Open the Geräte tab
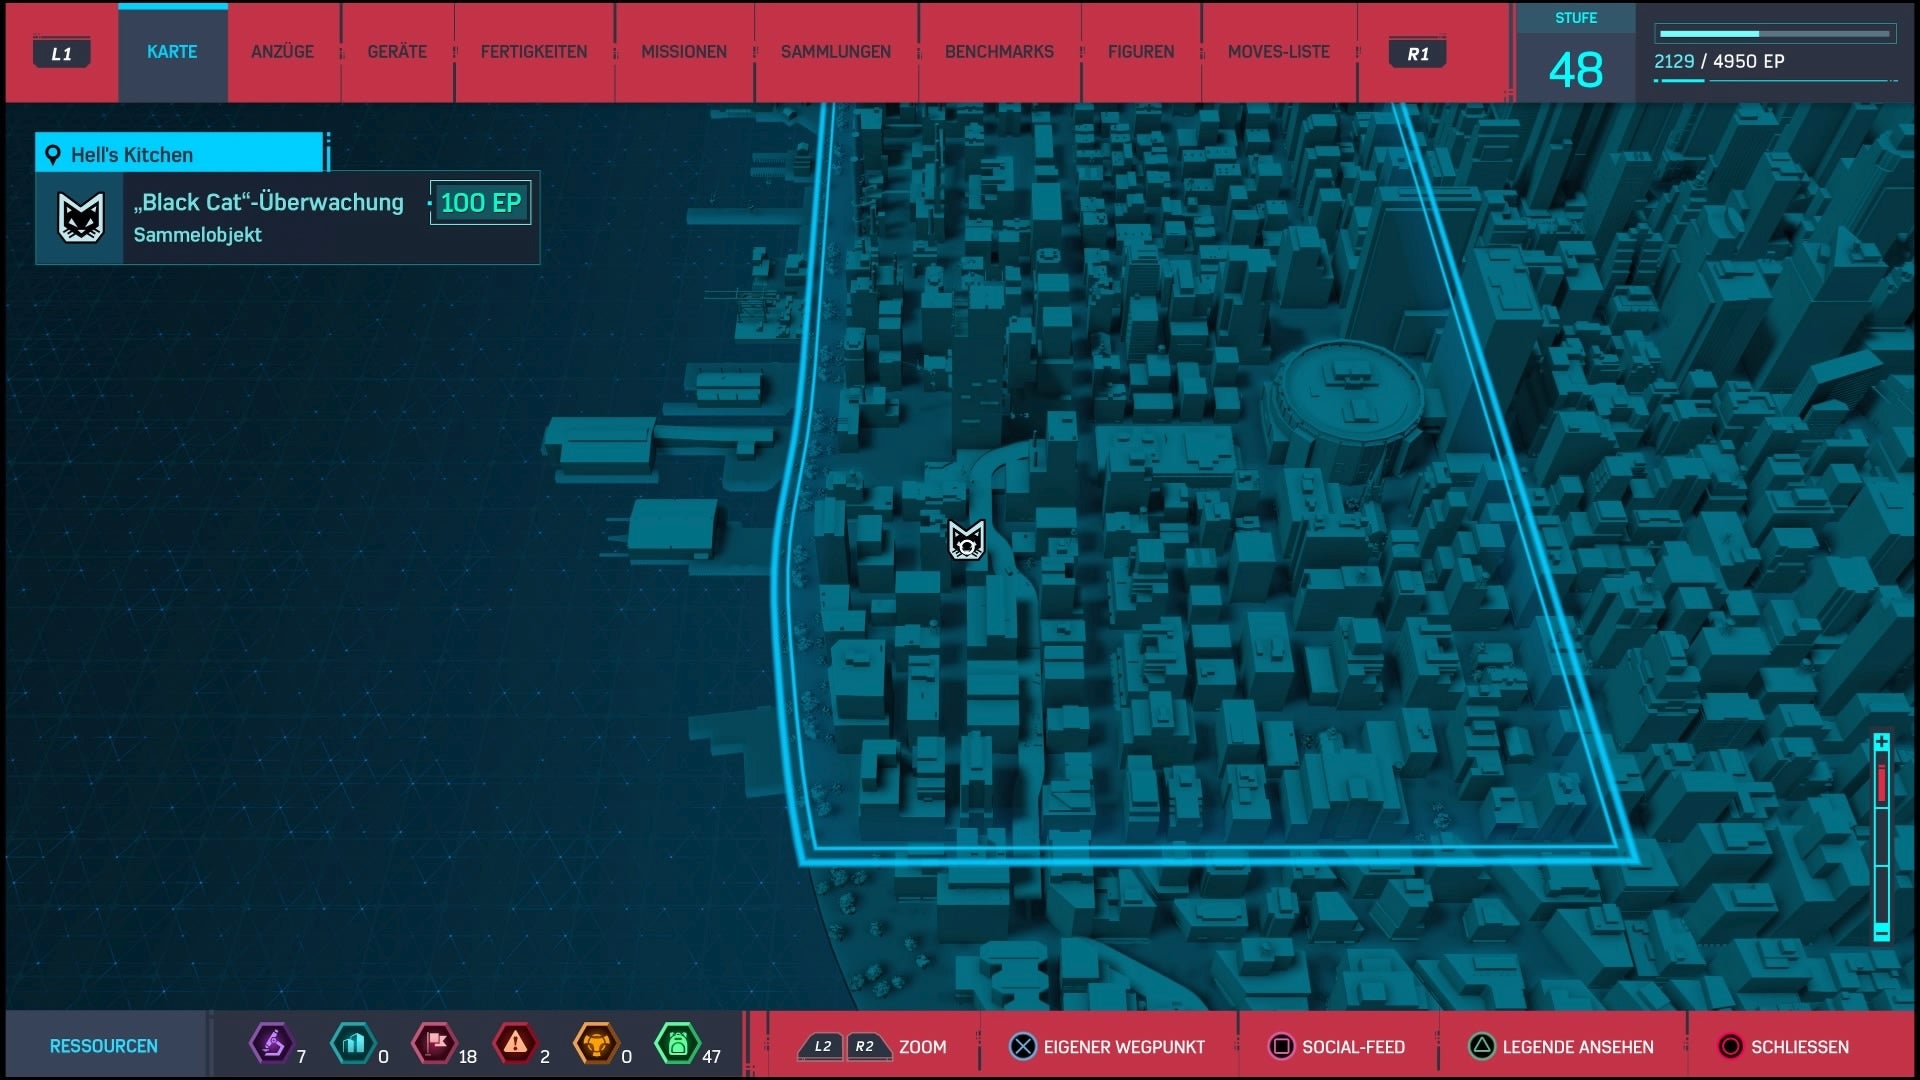 click(x=397, y=52)
